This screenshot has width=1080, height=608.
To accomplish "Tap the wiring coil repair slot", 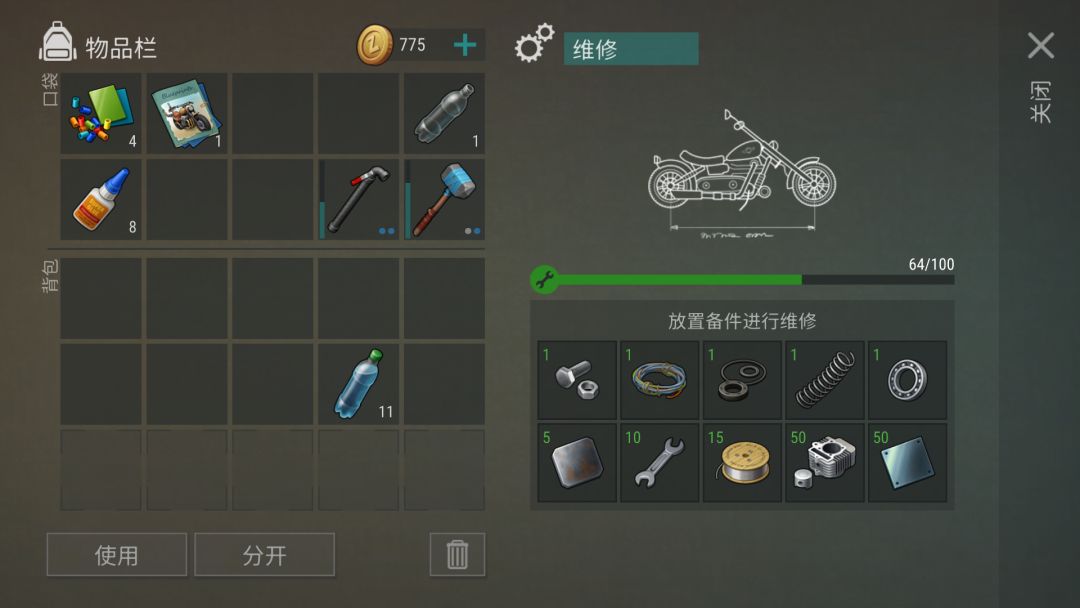I will [x=660, y=380].
